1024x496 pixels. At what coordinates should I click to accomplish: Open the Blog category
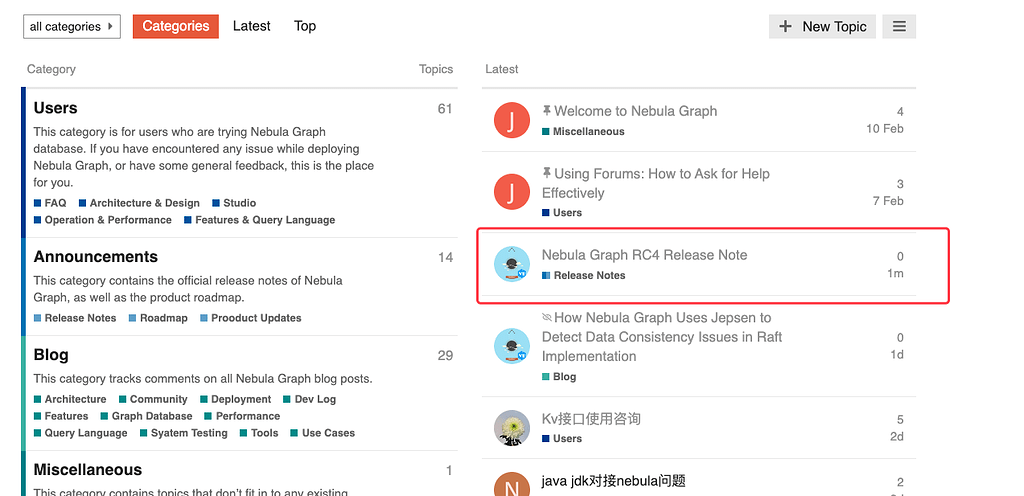coord(51,354)
